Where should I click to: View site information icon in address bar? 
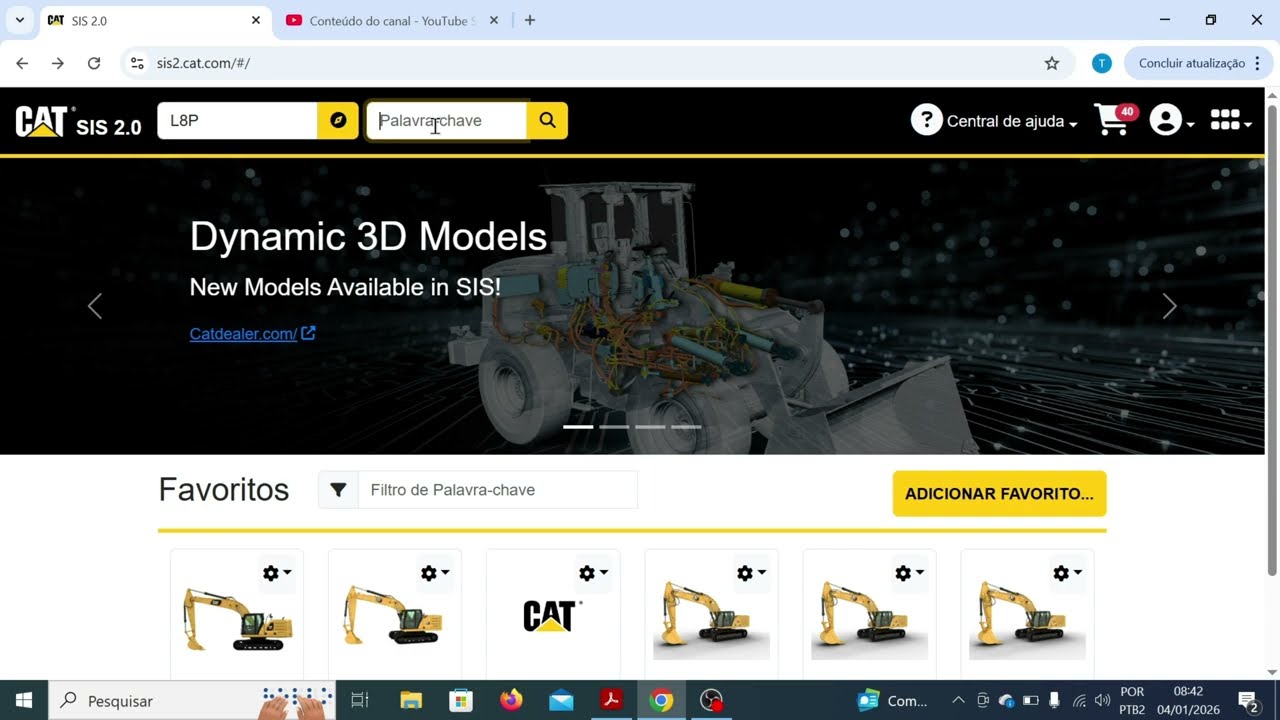137,63
